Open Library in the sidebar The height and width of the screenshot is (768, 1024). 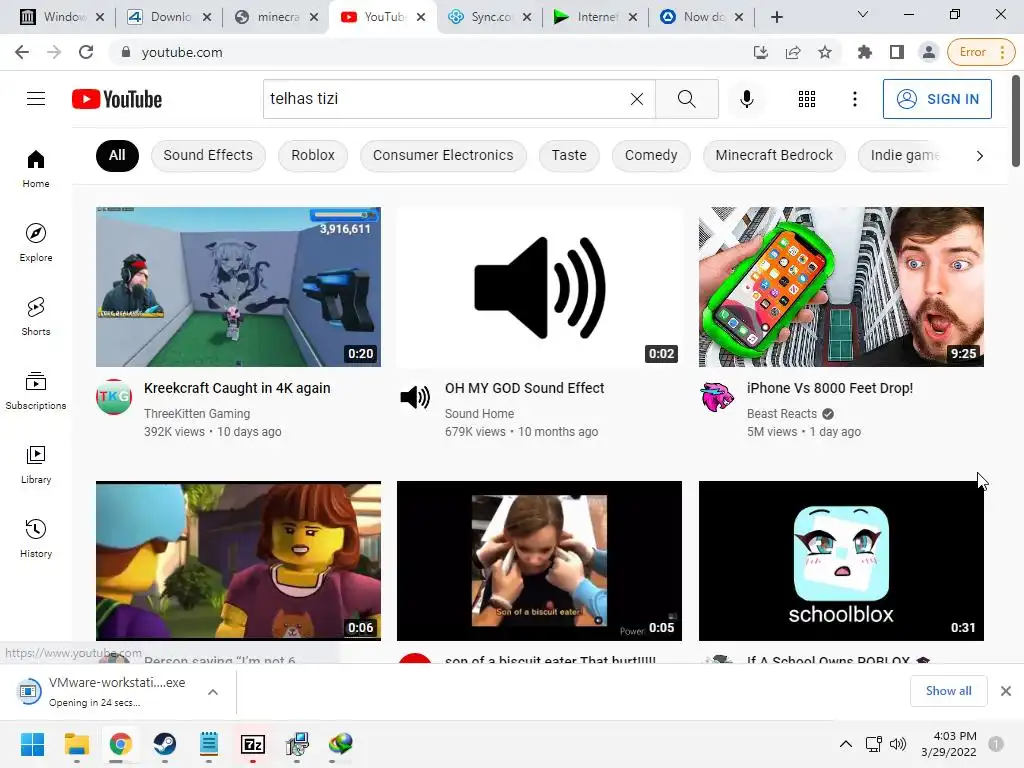(36, 464)
